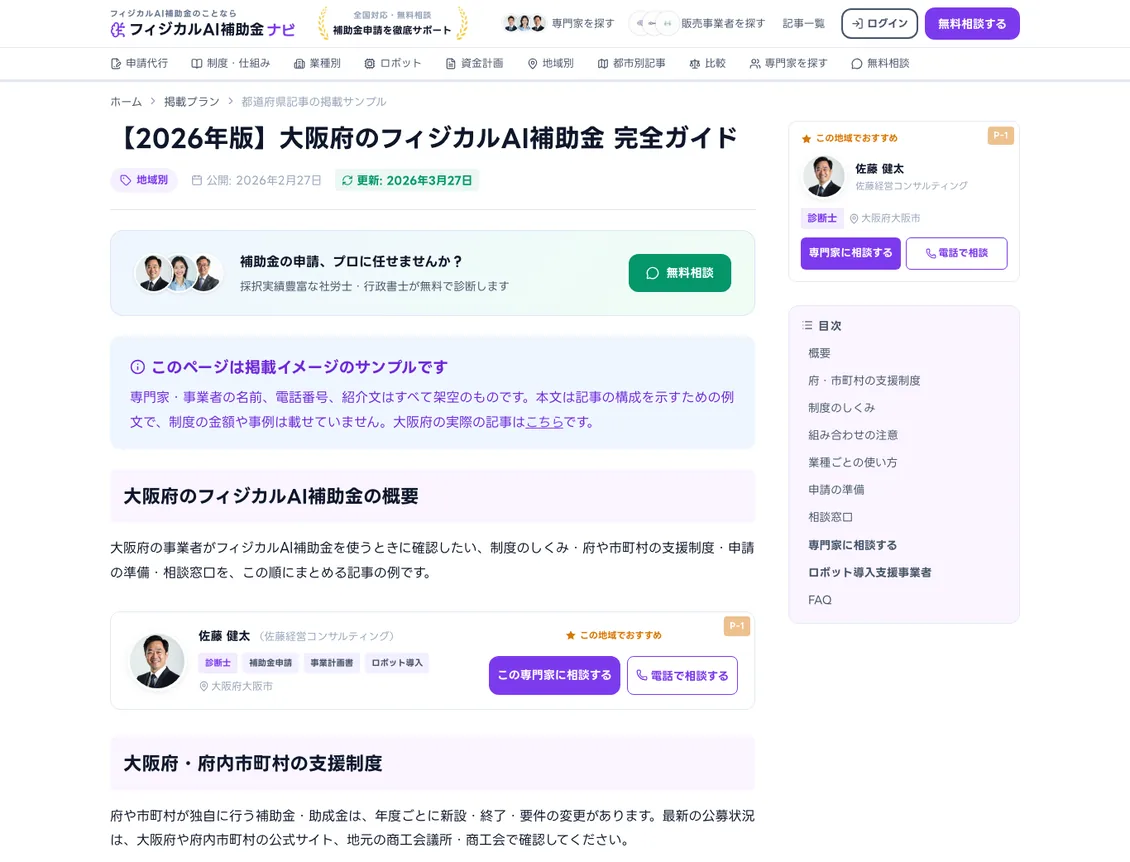
Task: Click 佐藤 健太 portrait in article card
Action: (157, 661)
